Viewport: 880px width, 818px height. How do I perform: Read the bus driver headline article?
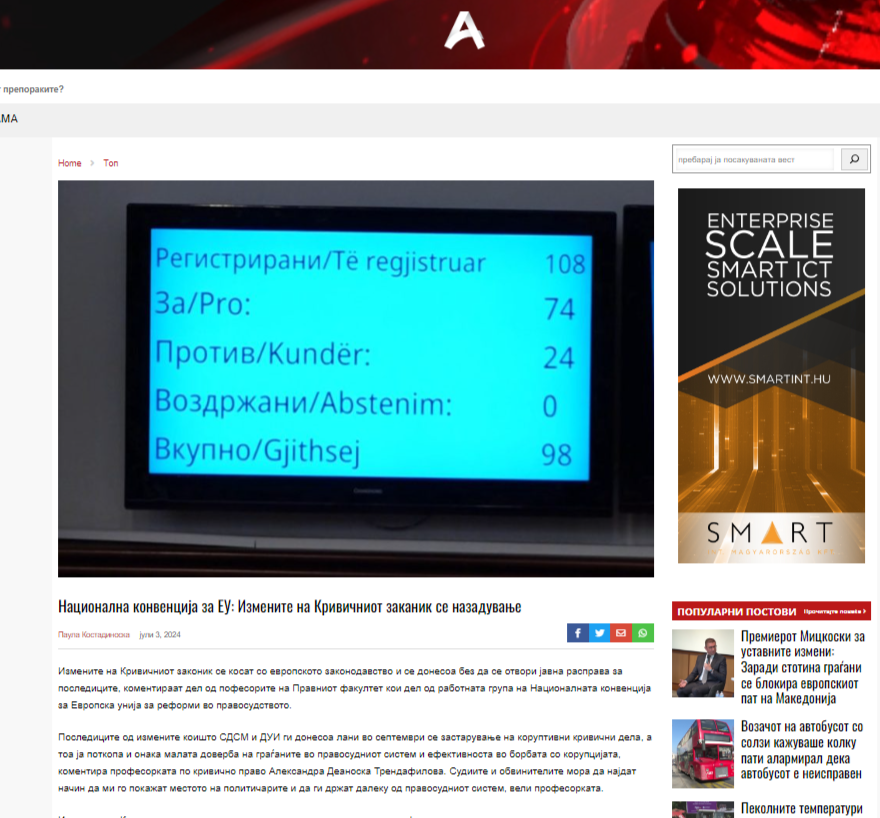tap(802, 750)
